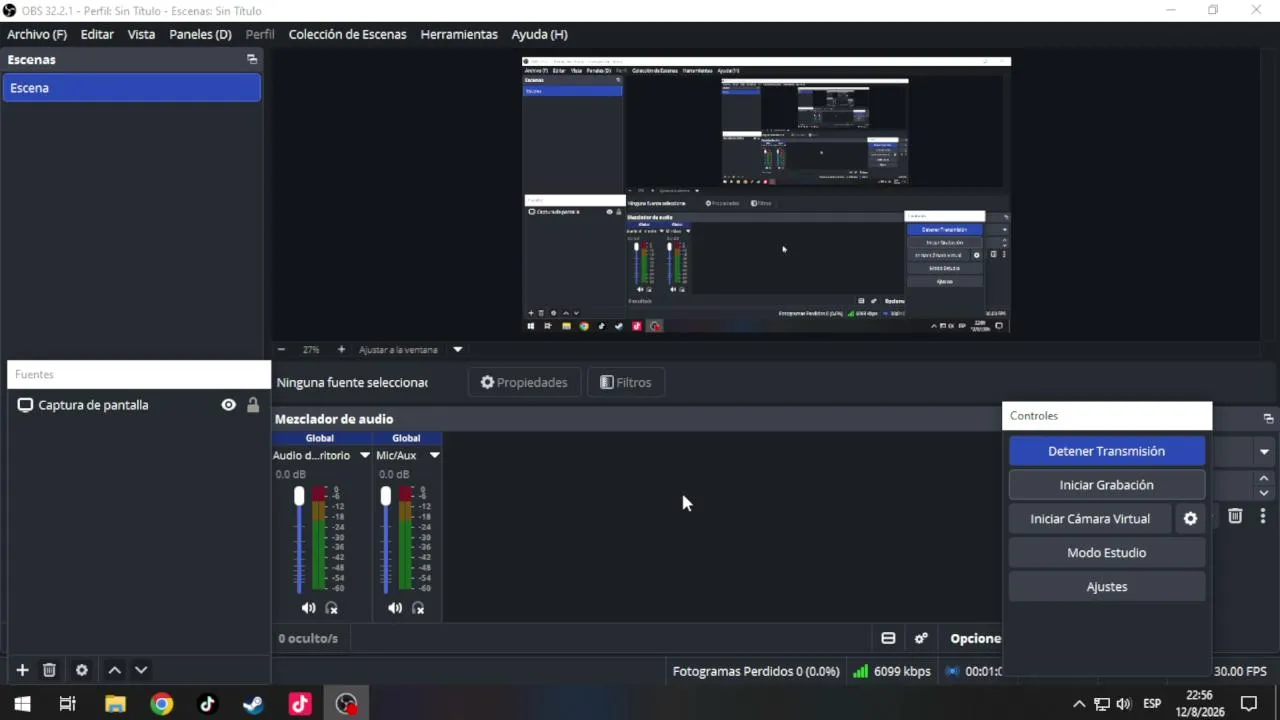This screenshot has height=720, width=1280.
Task: Open source properties via the Fuentes gear icon
Action: point(82,670)
